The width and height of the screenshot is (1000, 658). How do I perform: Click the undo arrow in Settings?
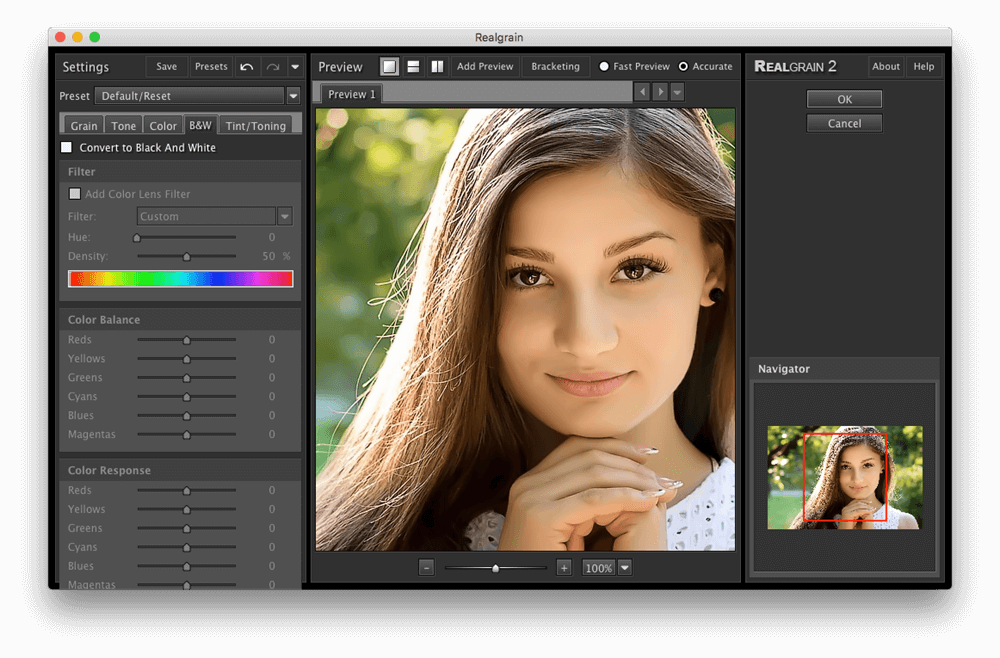pos(247,67)
